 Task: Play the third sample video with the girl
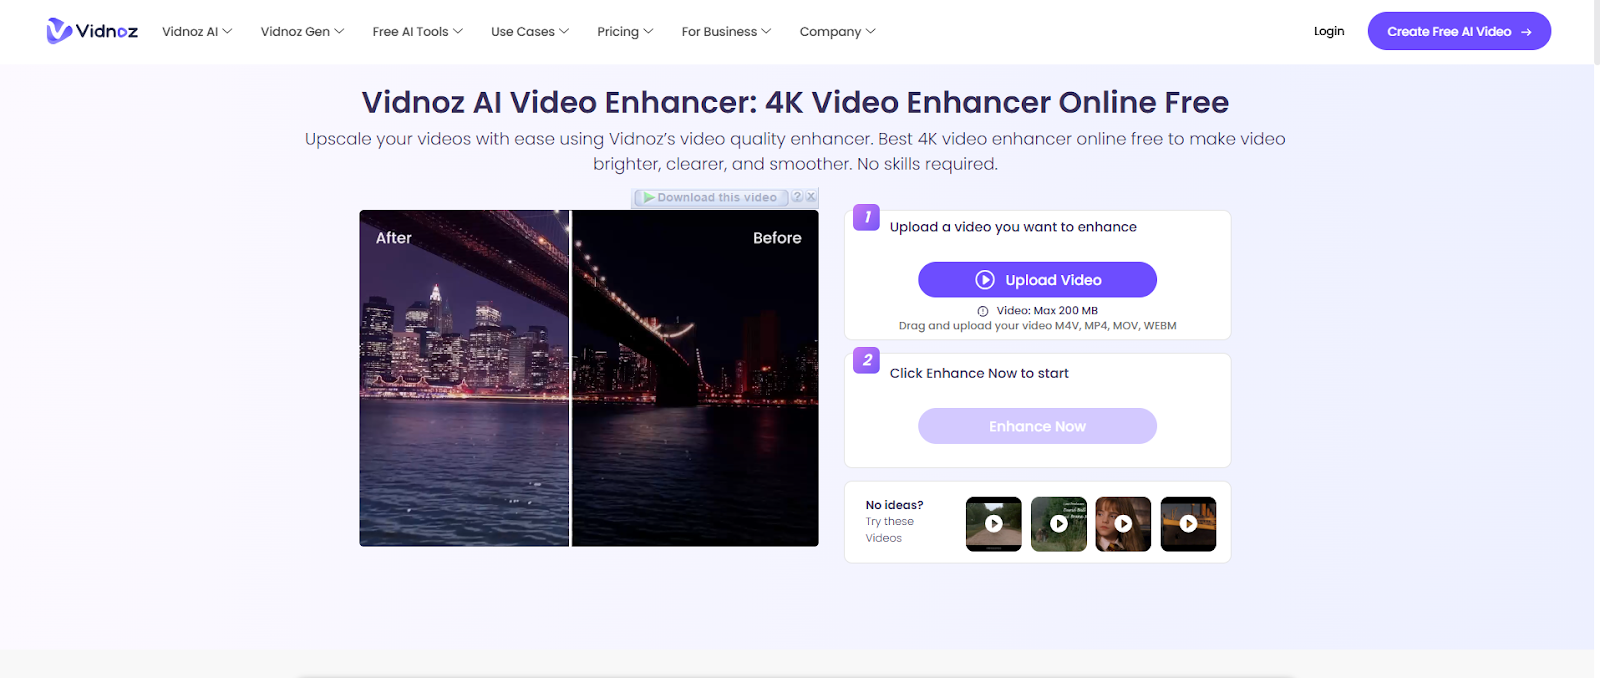pos(1123,524)
